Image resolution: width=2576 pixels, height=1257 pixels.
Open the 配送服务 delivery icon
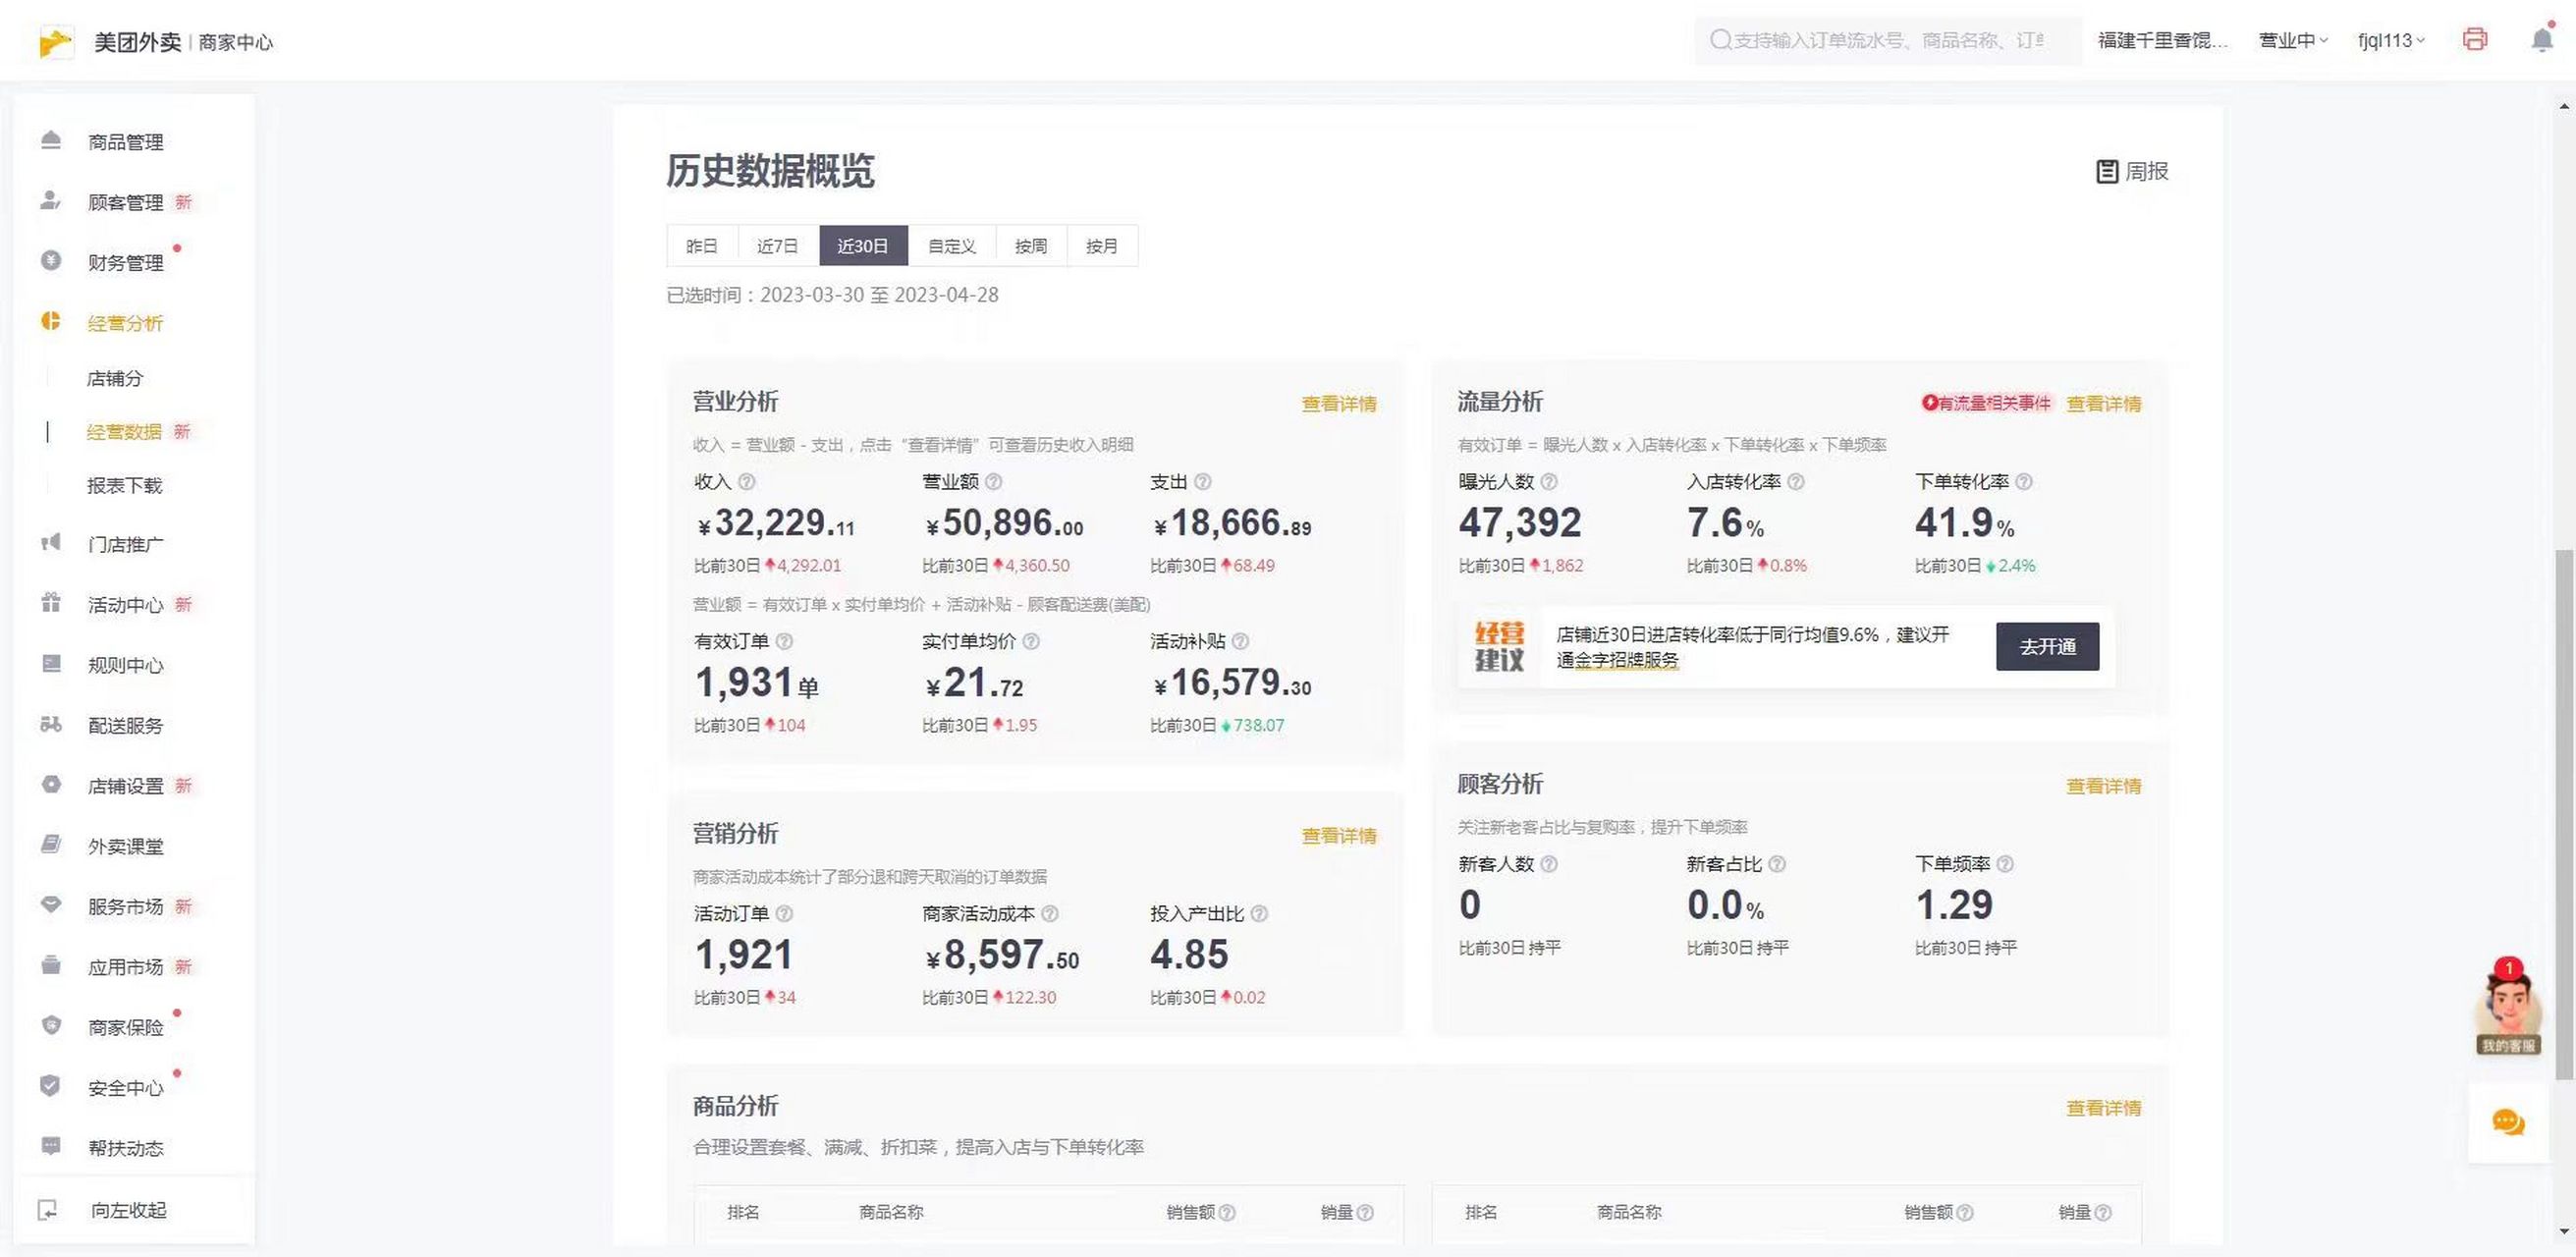tap(50, 725)
